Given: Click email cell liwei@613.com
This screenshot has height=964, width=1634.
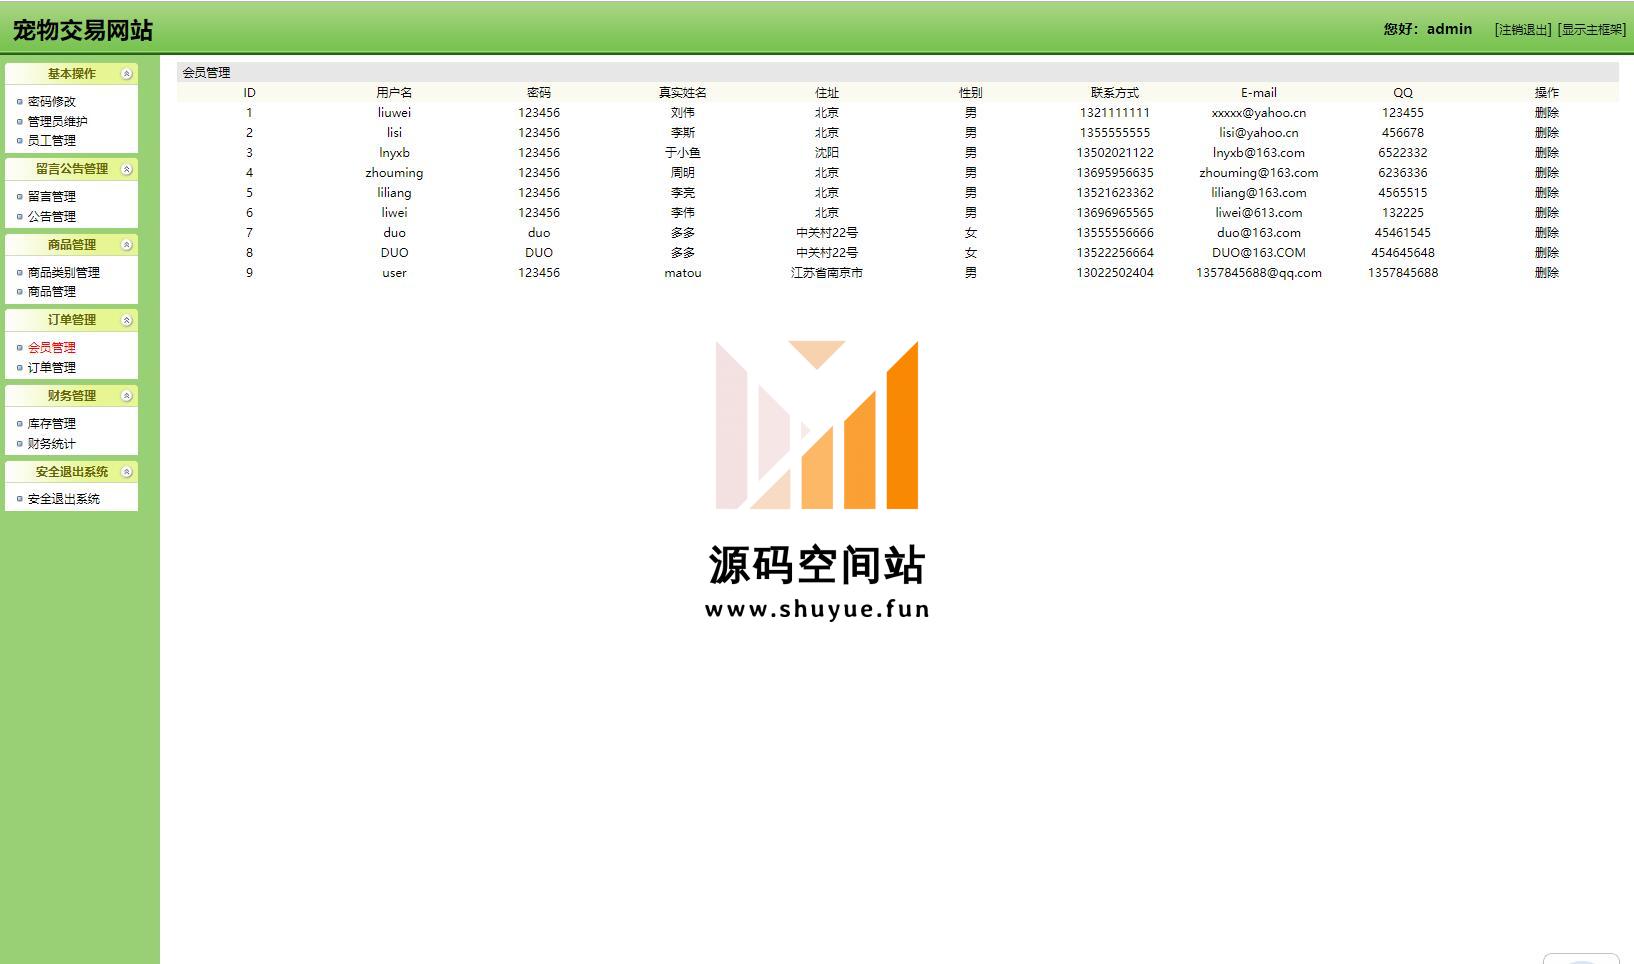Looking at the screenshot, I should (1259, 212).
